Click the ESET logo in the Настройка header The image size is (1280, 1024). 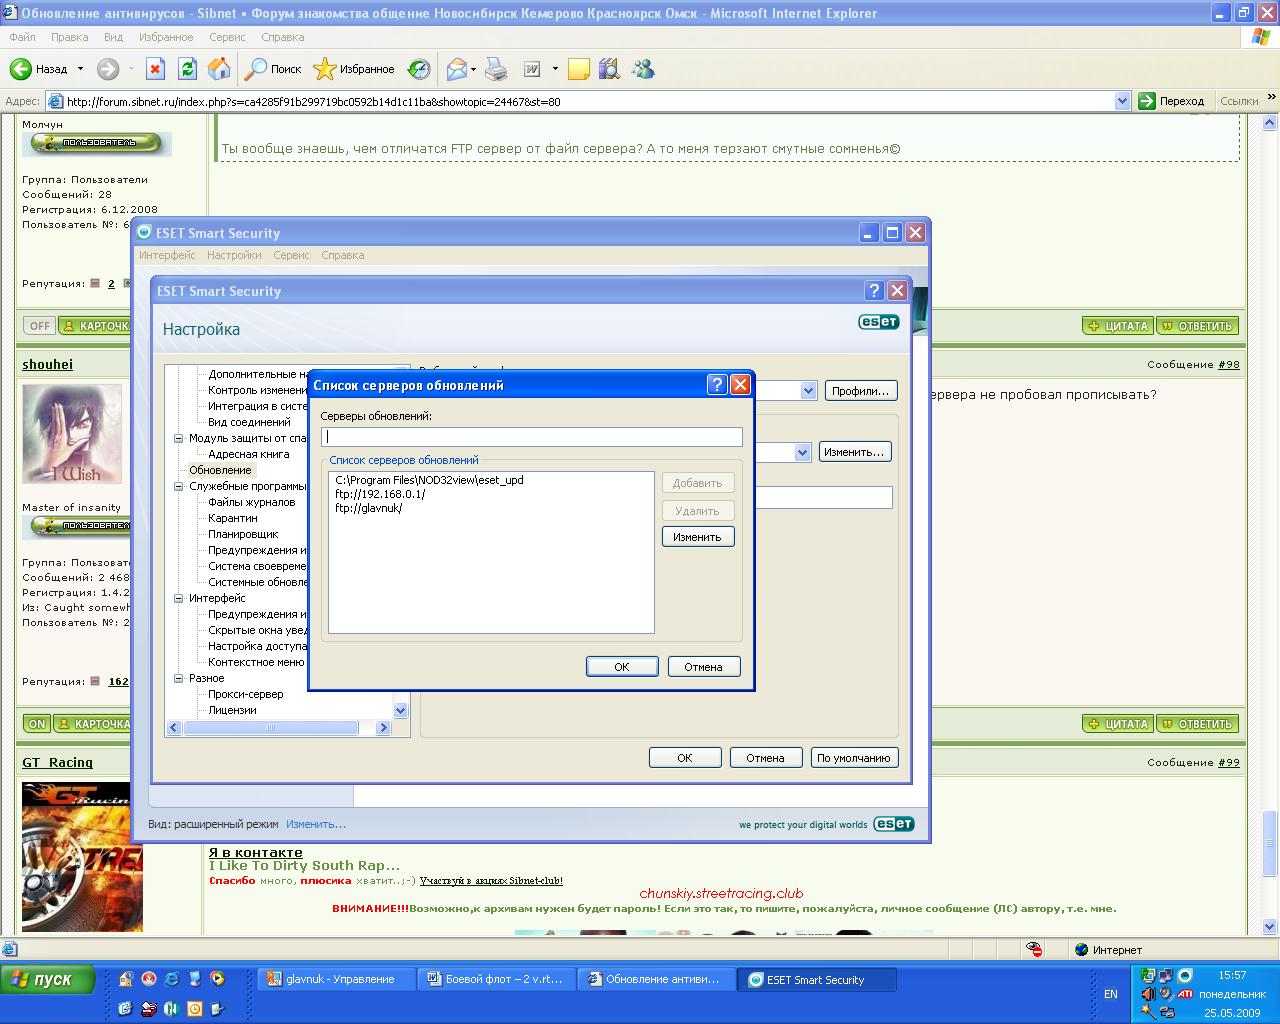click(879, 322)
